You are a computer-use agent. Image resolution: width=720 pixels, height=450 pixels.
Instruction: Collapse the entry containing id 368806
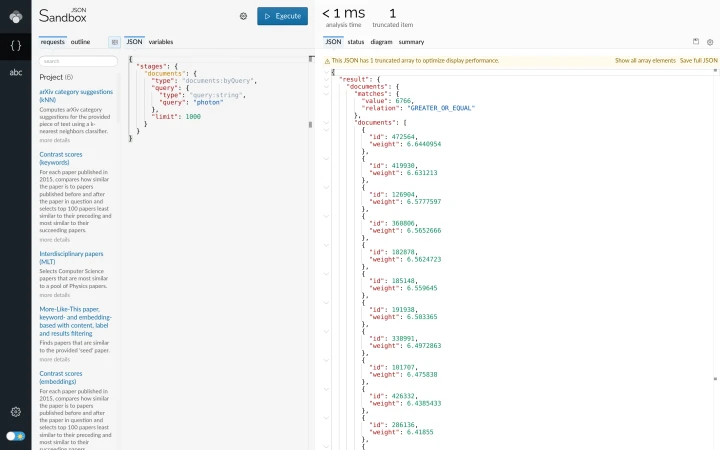pyautogui.click(x=326, y=216)
